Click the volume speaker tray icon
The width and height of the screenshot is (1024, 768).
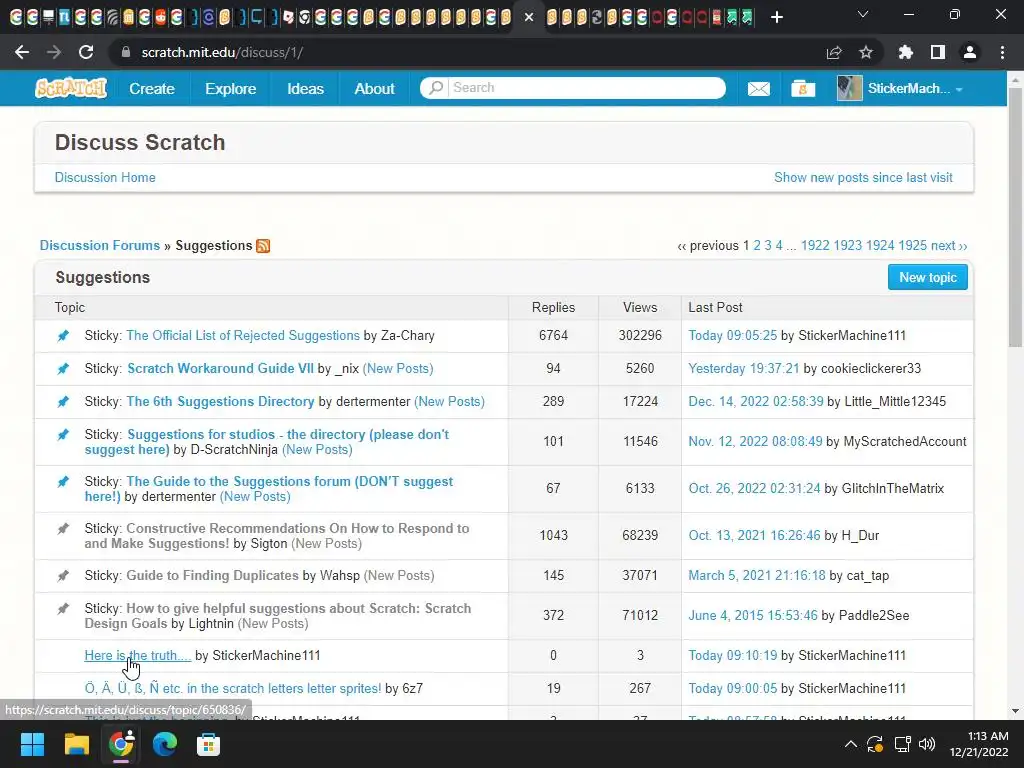tap(927, 744)
